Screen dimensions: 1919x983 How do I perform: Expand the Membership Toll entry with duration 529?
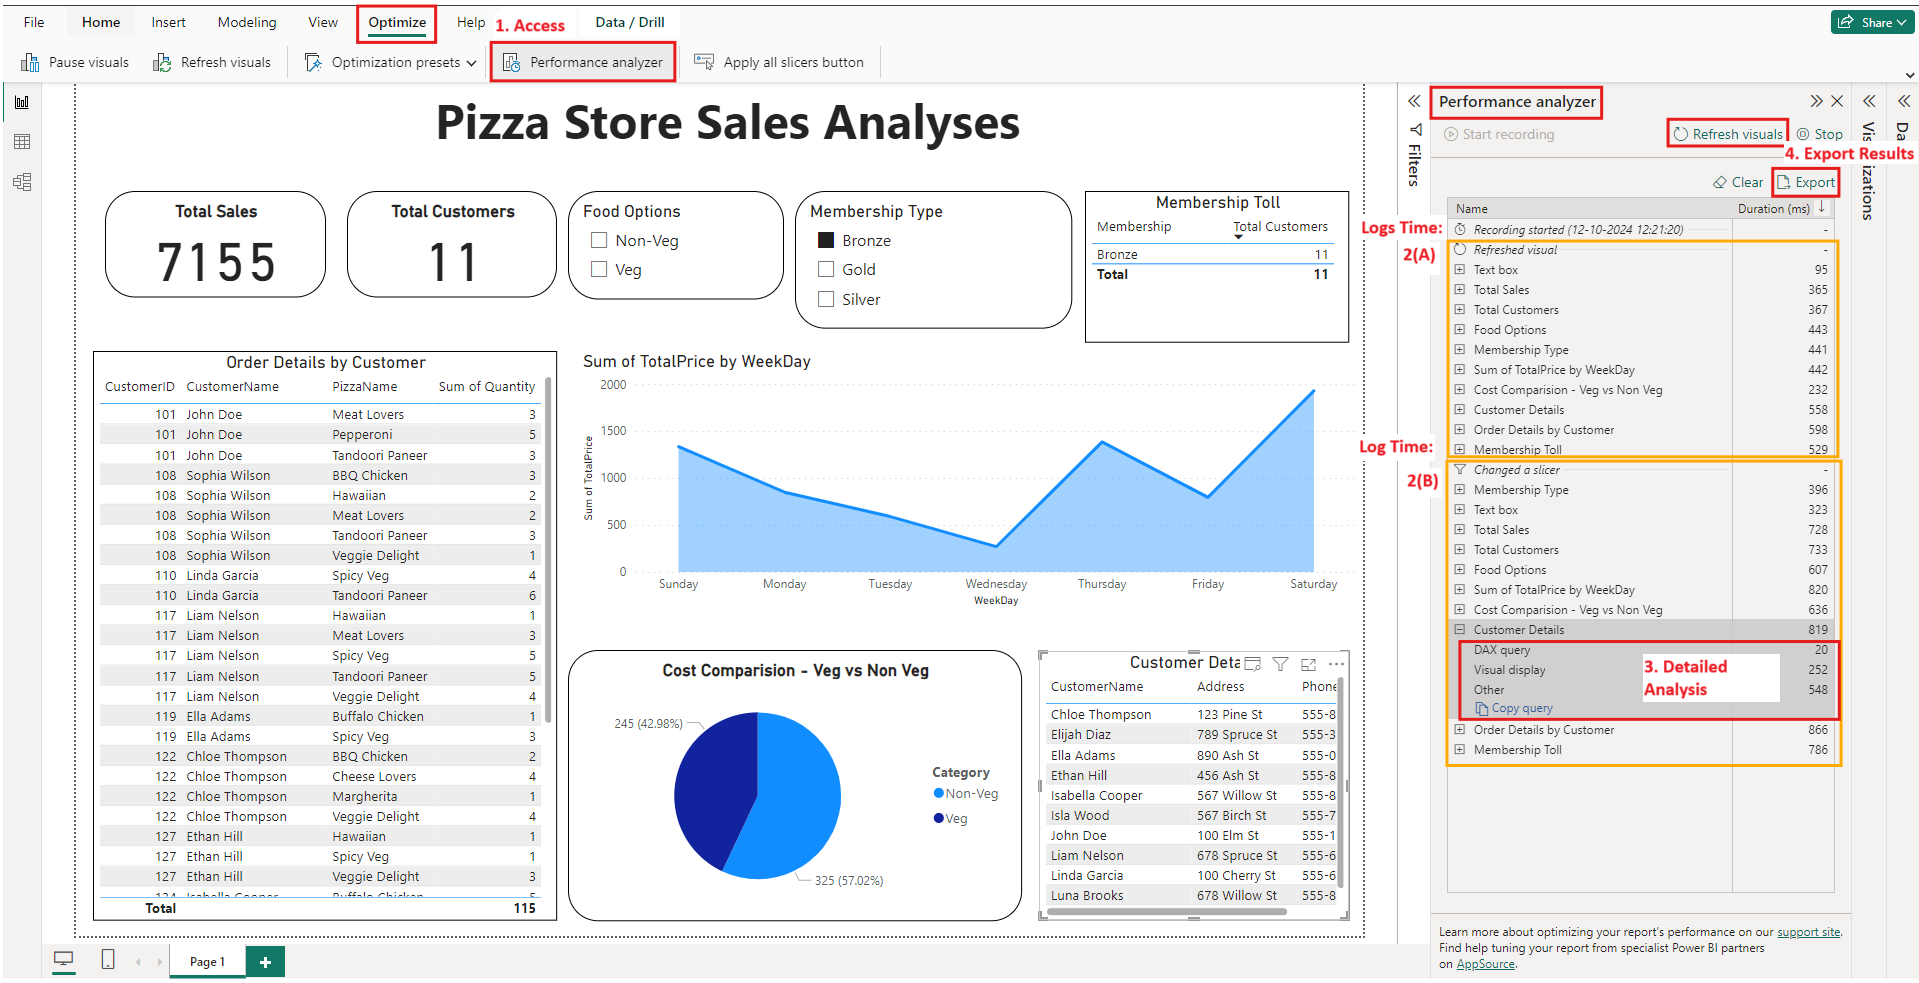(1460, 449)
